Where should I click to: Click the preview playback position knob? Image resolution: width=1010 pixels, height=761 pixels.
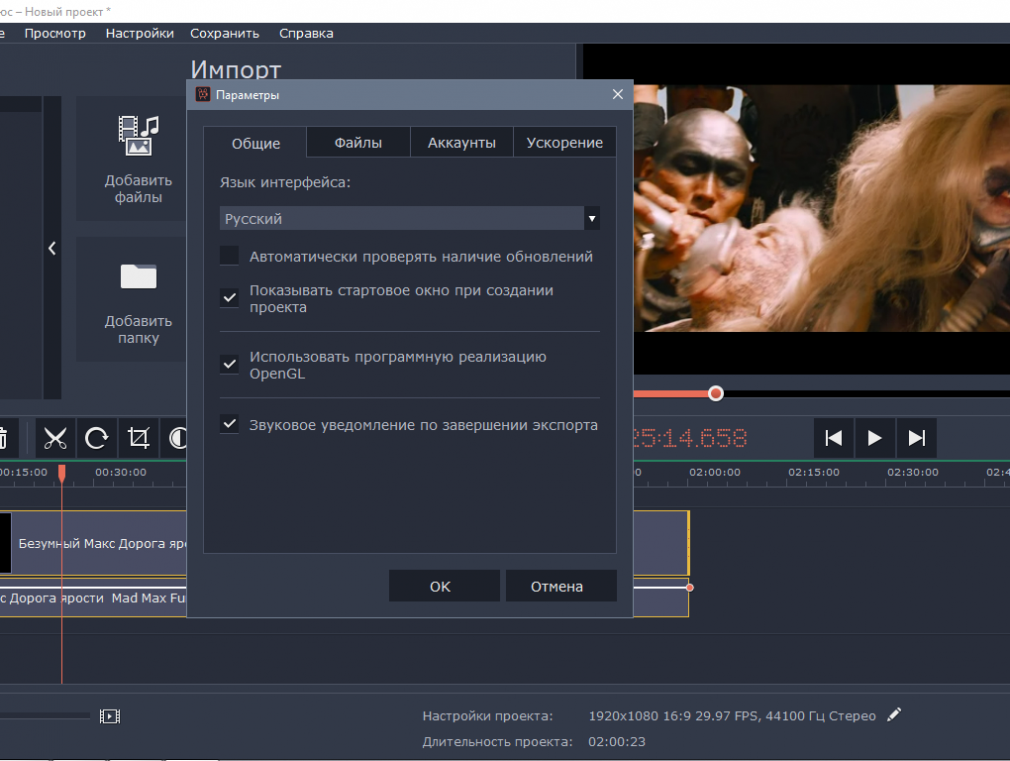pos(716,393)
